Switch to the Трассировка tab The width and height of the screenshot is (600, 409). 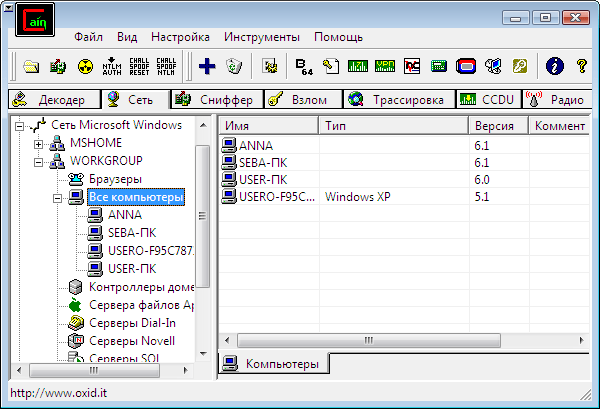click(399, 99)
